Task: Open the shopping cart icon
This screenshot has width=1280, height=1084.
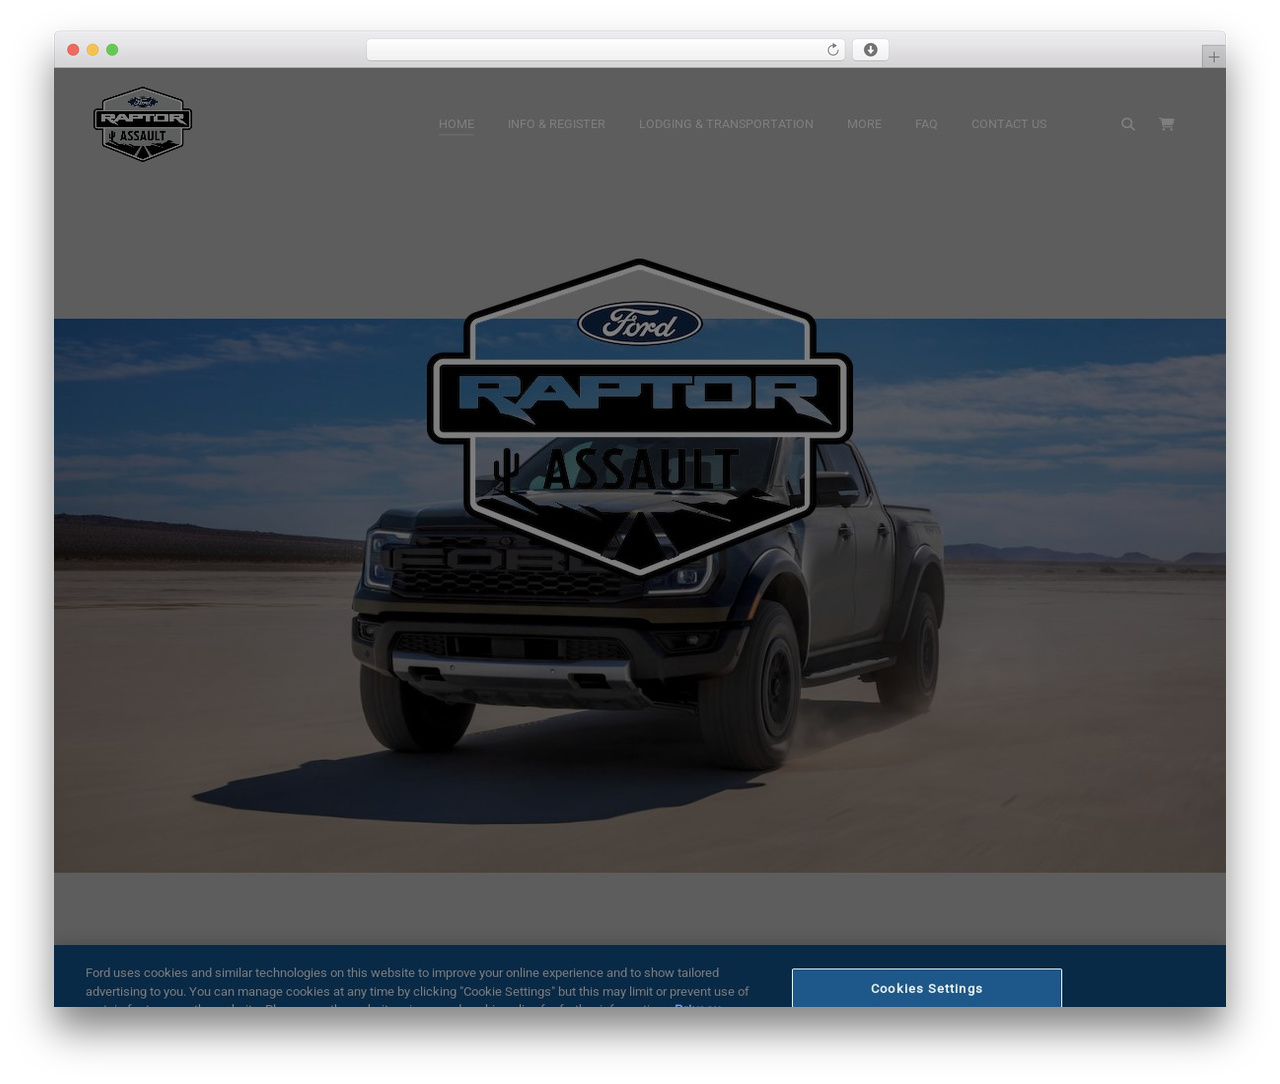Action: pos(1166,124)
